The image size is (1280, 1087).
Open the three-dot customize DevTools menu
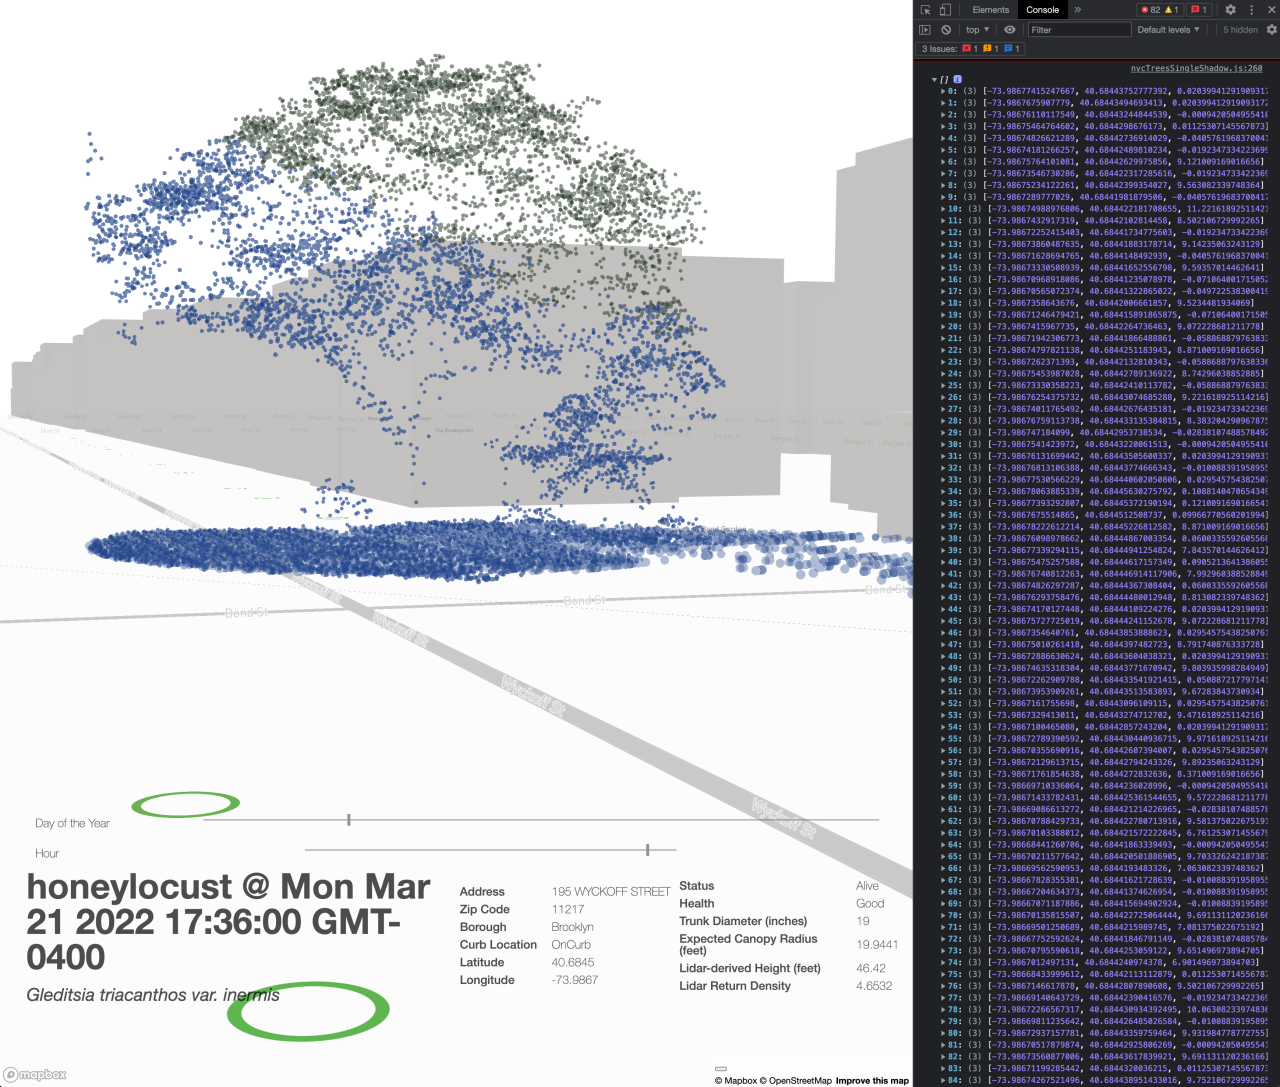[1253, 9]
